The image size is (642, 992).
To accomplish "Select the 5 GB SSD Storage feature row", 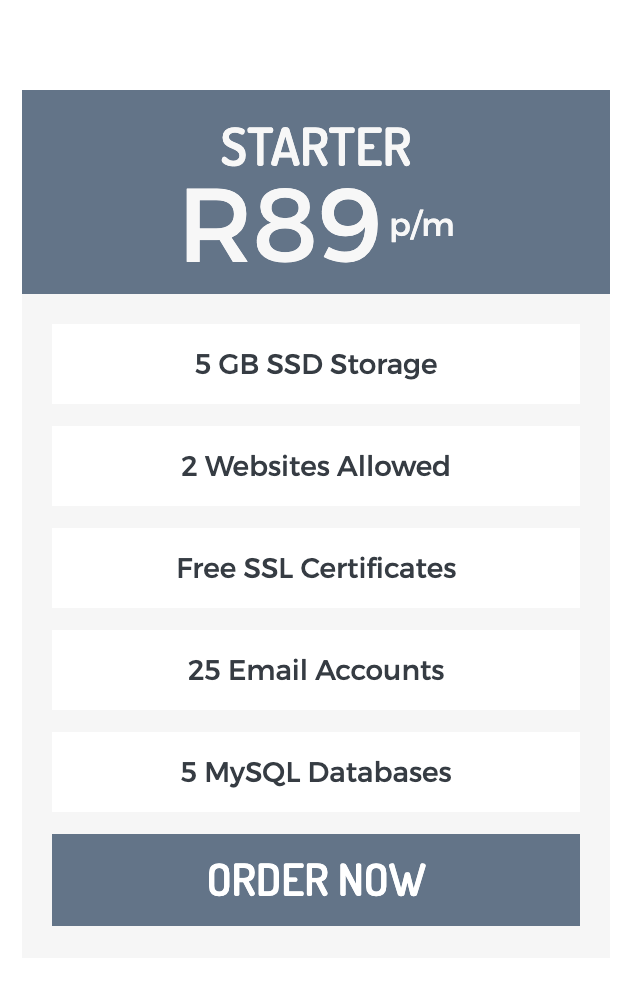I will (x=316, y=364).
